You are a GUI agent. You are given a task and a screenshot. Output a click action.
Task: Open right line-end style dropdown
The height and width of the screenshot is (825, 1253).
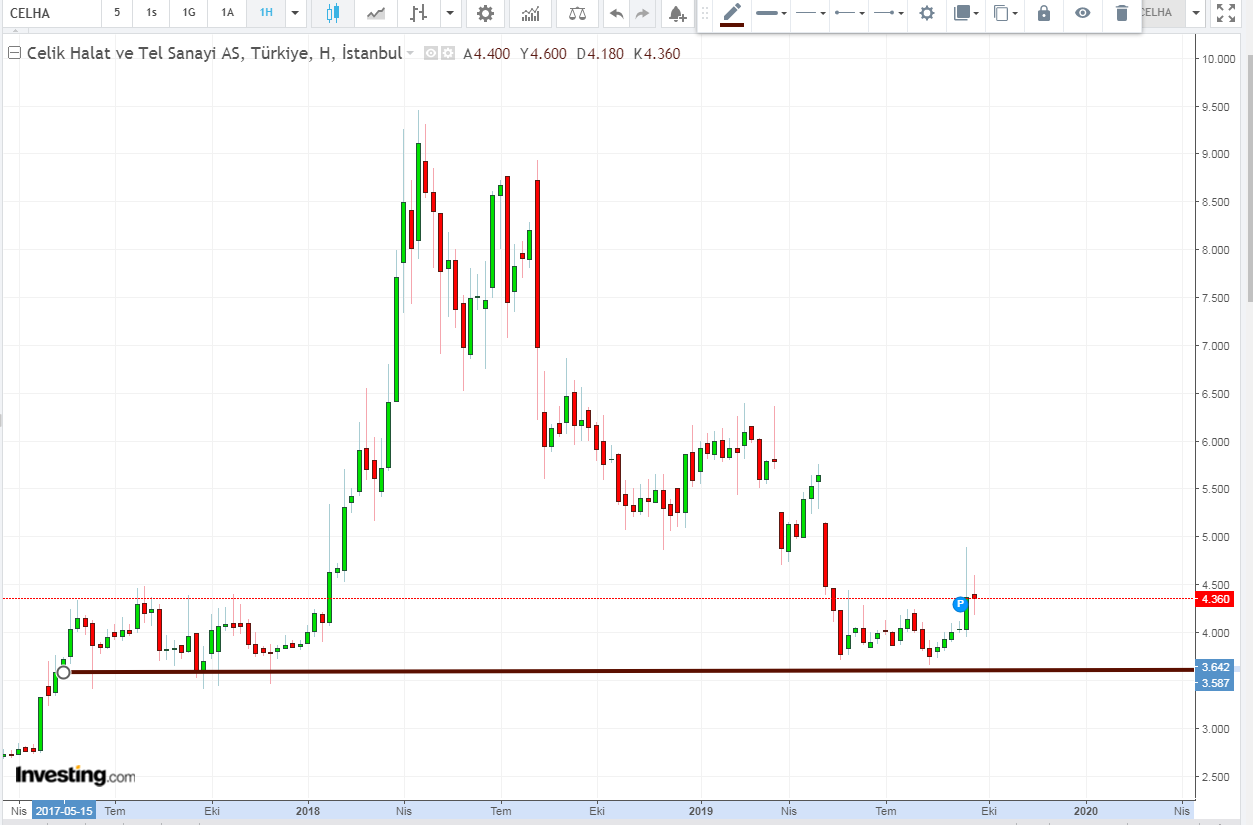pyautogui.click(x=888, y=13)
